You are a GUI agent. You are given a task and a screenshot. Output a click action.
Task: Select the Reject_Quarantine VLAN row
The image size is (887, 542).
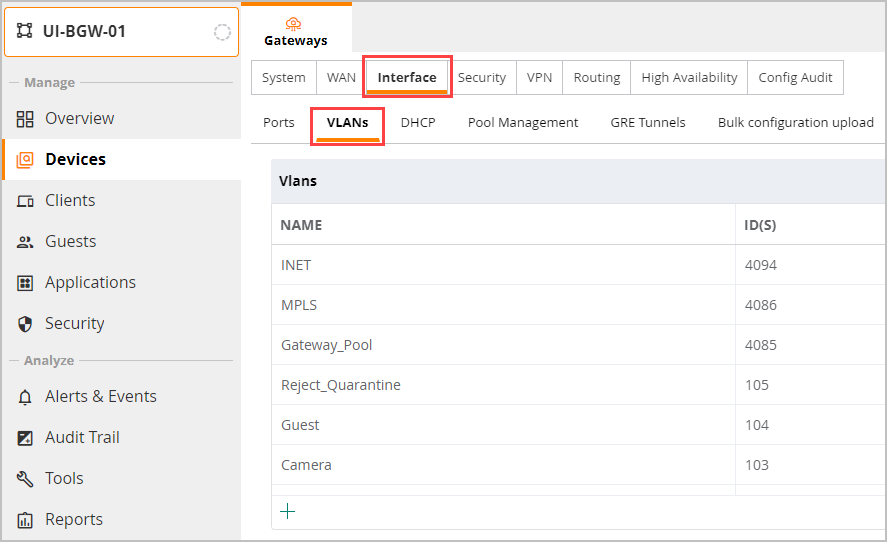579,385
